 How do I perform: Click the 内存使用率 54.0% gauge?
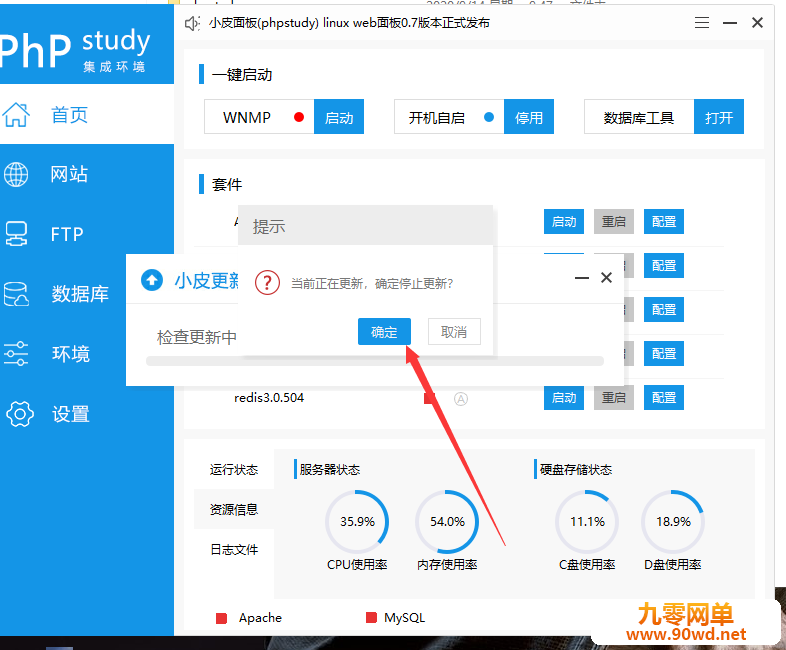tap(447, 522)
